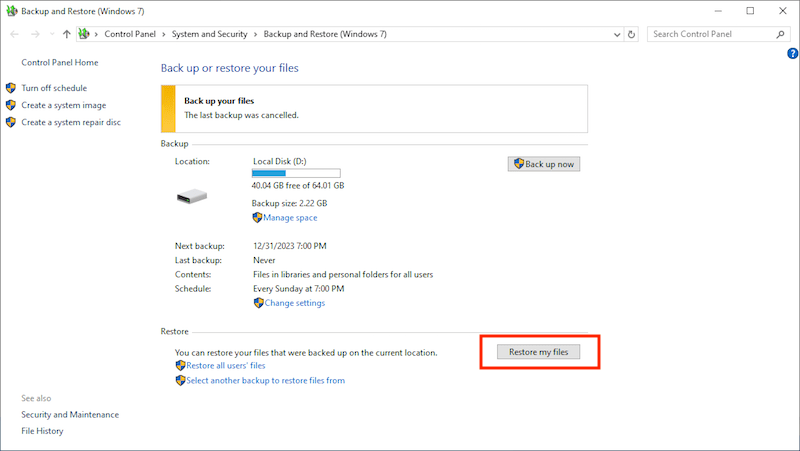Viewport: 800px width, 451px height.
Task: Maximize the Backup and Restore window
Action: [750, 11]
